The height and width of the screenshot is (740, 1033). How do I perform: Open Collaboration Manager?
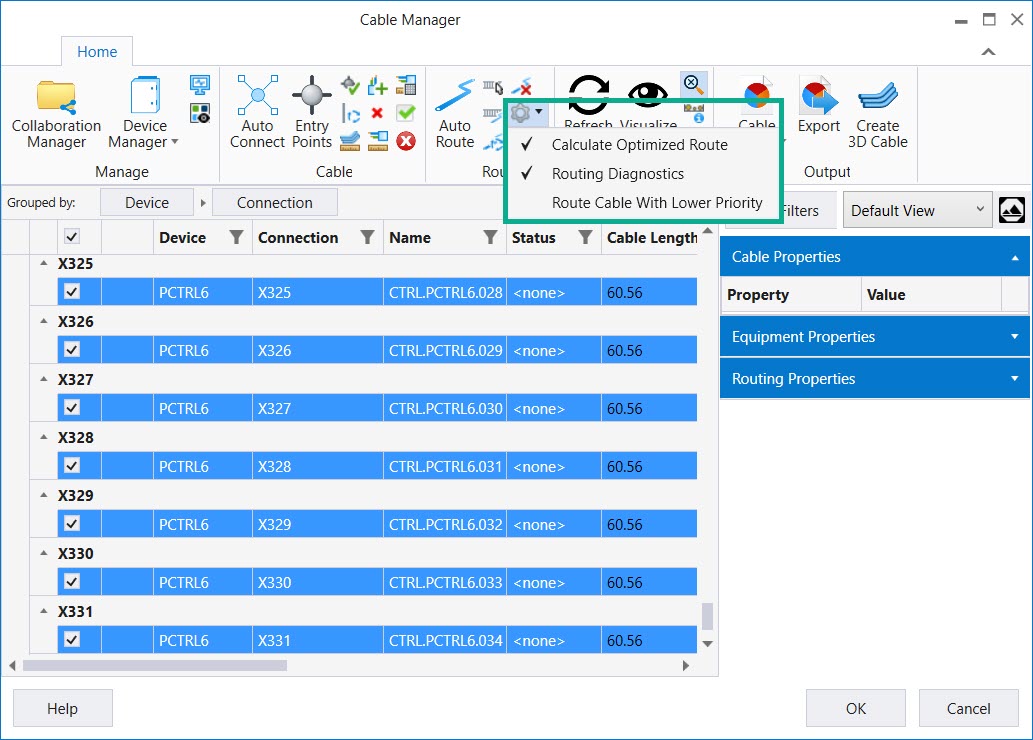pyautogui.click(x=56, y=113)
